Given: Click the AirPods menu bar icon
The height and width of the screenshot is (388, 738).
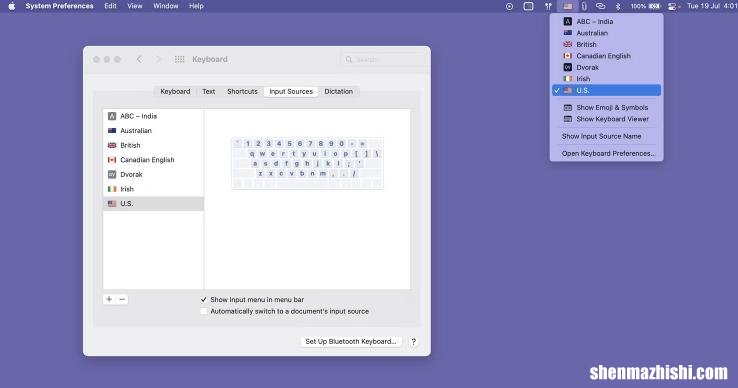Looking at the screenshot, I should coord(548,6).
